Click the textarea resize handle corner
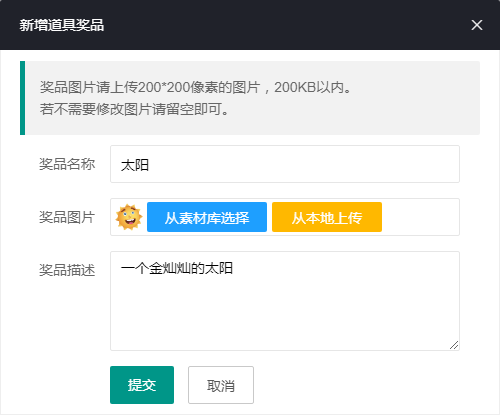500x415 pixels. pos(454,345)
